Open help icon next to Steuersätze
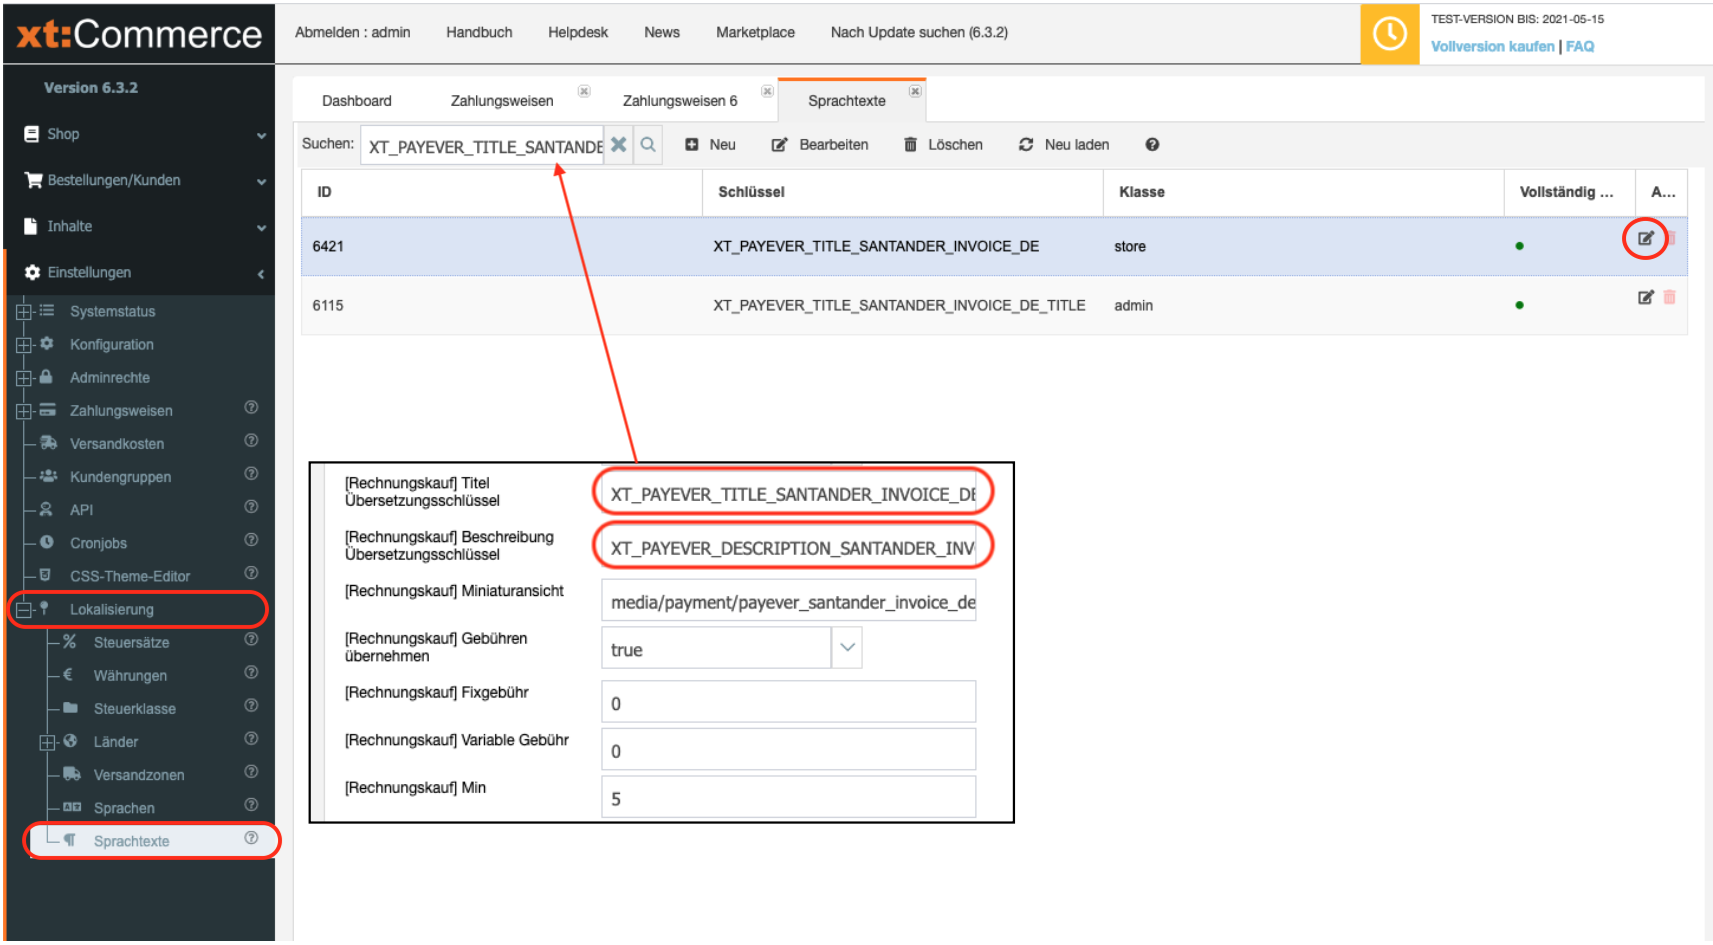This screenshot has height=945, width=1713. [x=251, y=640]
